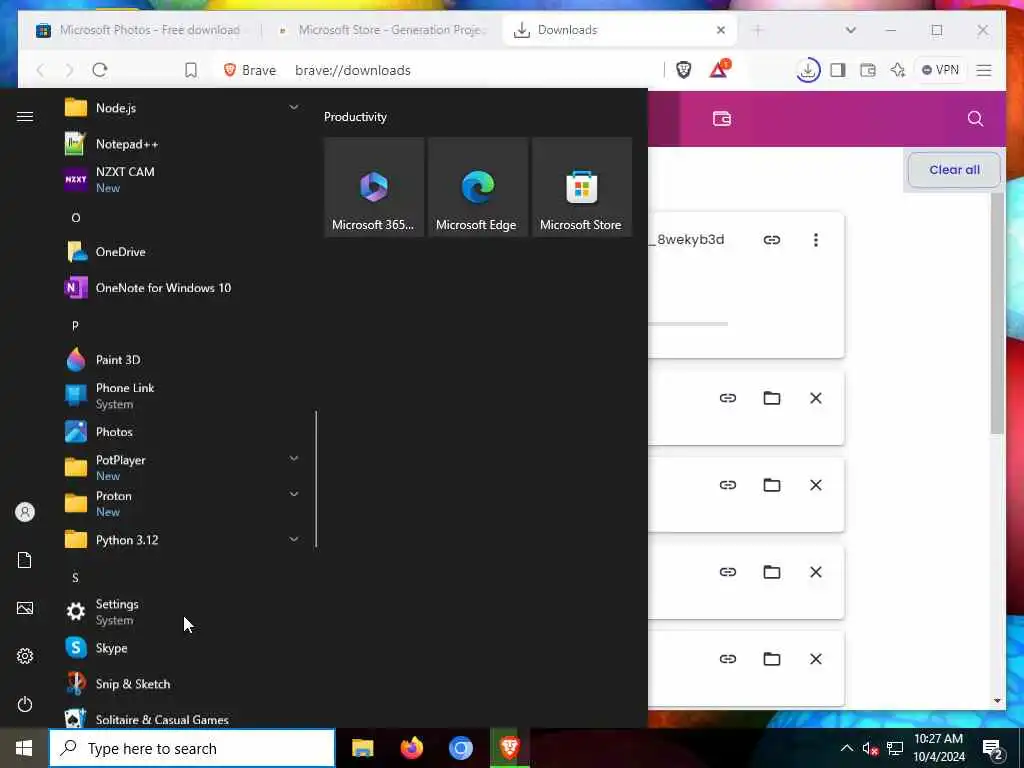Expand the Node.js folder
The width and height of the screenshot is (1024, 768).
(294, 107)
